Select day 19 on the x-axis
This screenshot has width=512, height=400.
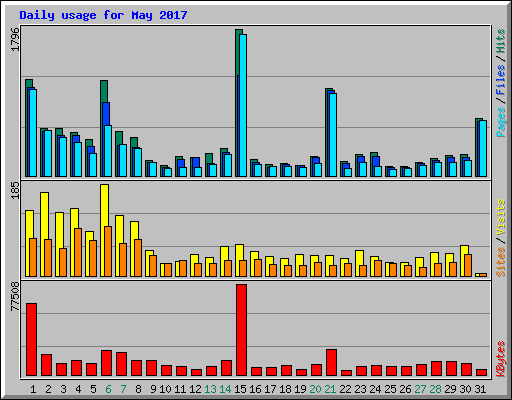tap(300, 389)
